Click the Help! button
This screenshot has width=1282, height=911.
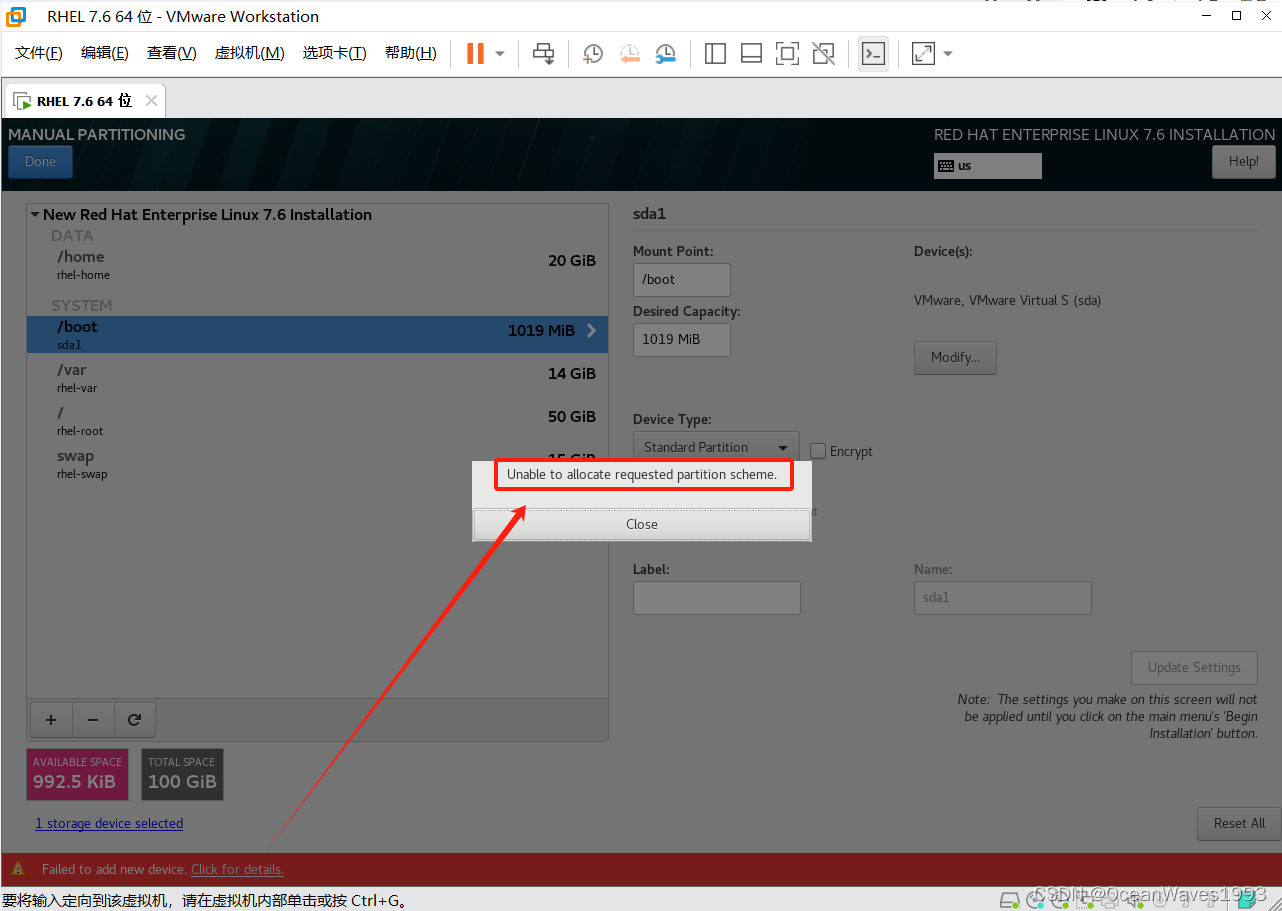pyautogui.click(x=1244, y=162)
